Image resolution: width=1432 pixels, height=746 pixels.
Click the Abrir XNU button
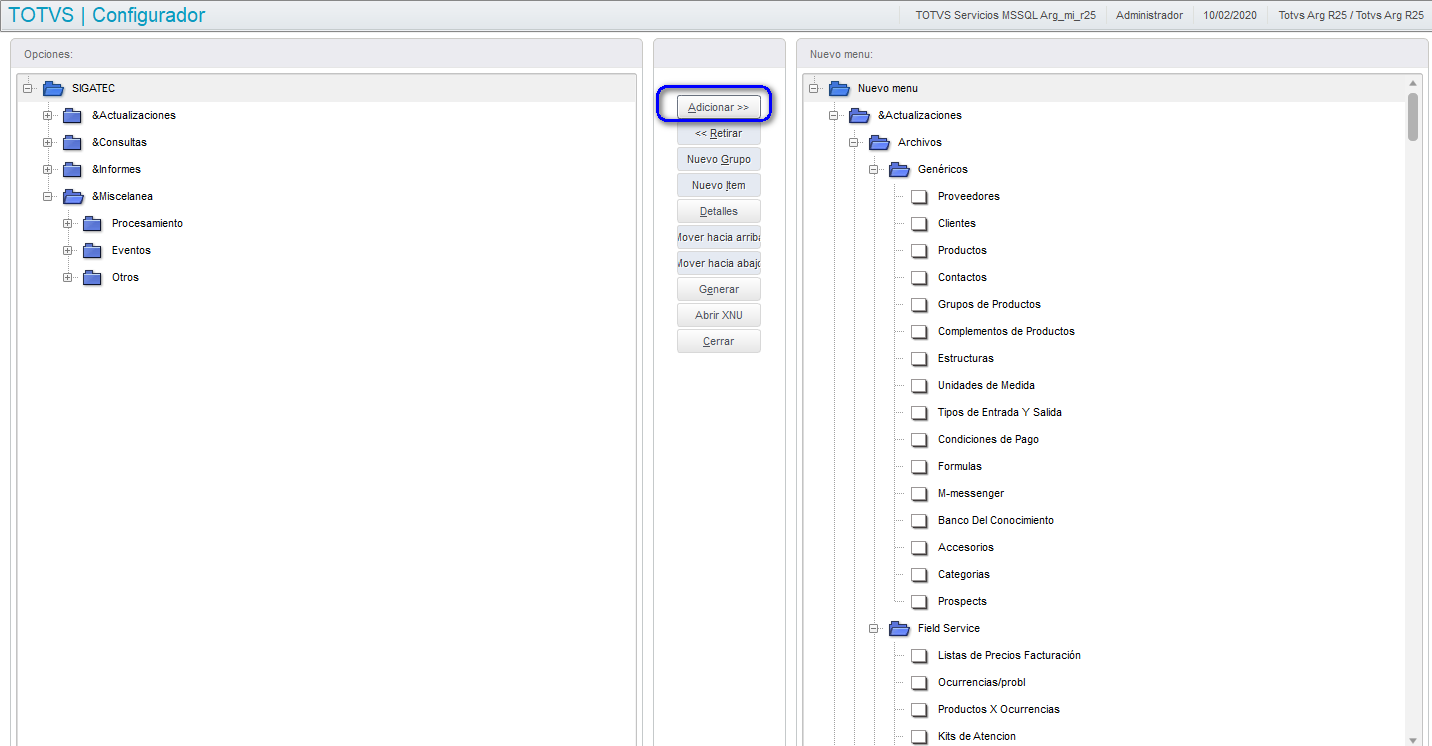pos(718,315)
